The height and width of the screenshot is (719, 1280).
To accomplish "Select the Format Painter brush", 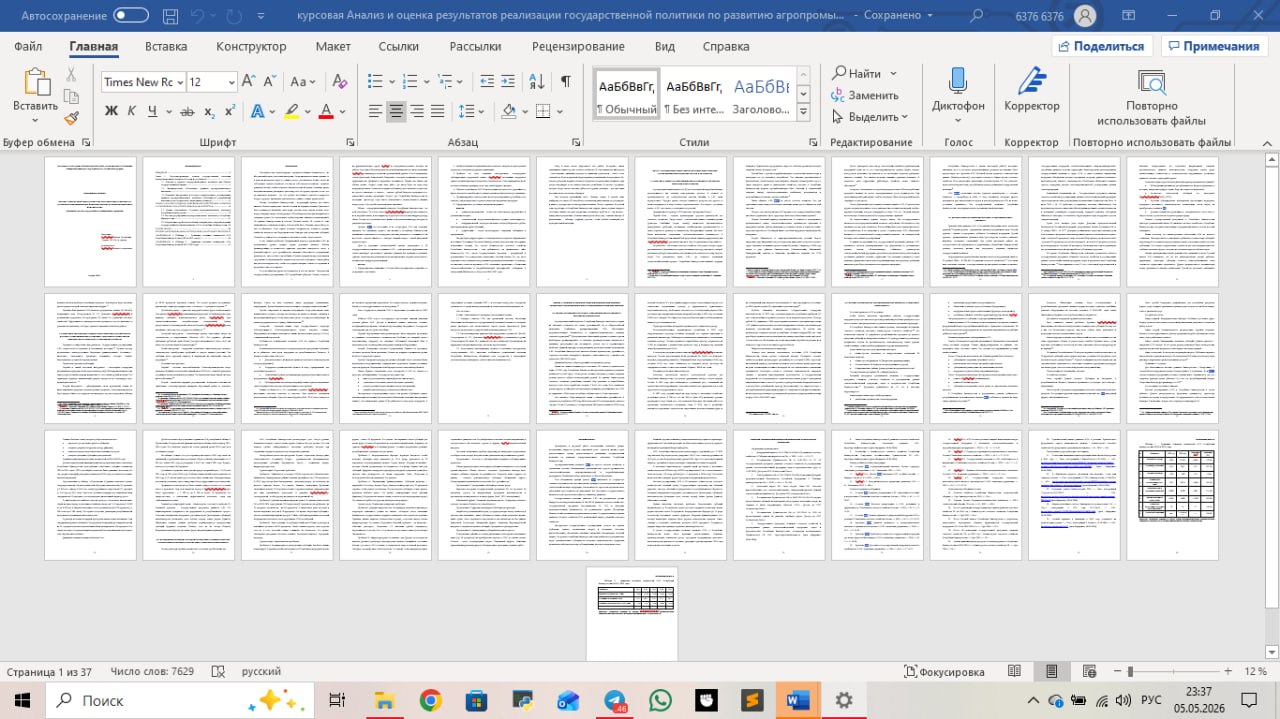I will [71, 117].
